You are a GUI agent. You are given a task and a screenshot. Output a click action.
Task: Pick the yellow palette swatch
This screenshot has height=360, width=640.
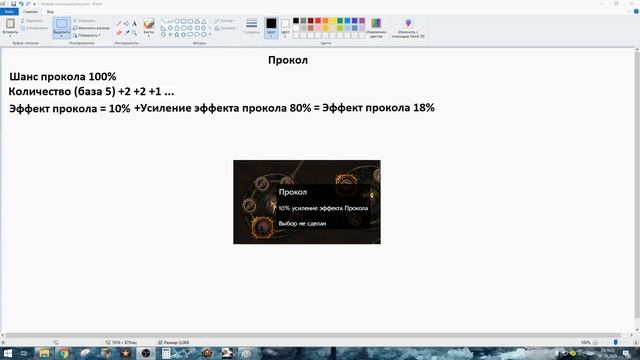(333, 20)
